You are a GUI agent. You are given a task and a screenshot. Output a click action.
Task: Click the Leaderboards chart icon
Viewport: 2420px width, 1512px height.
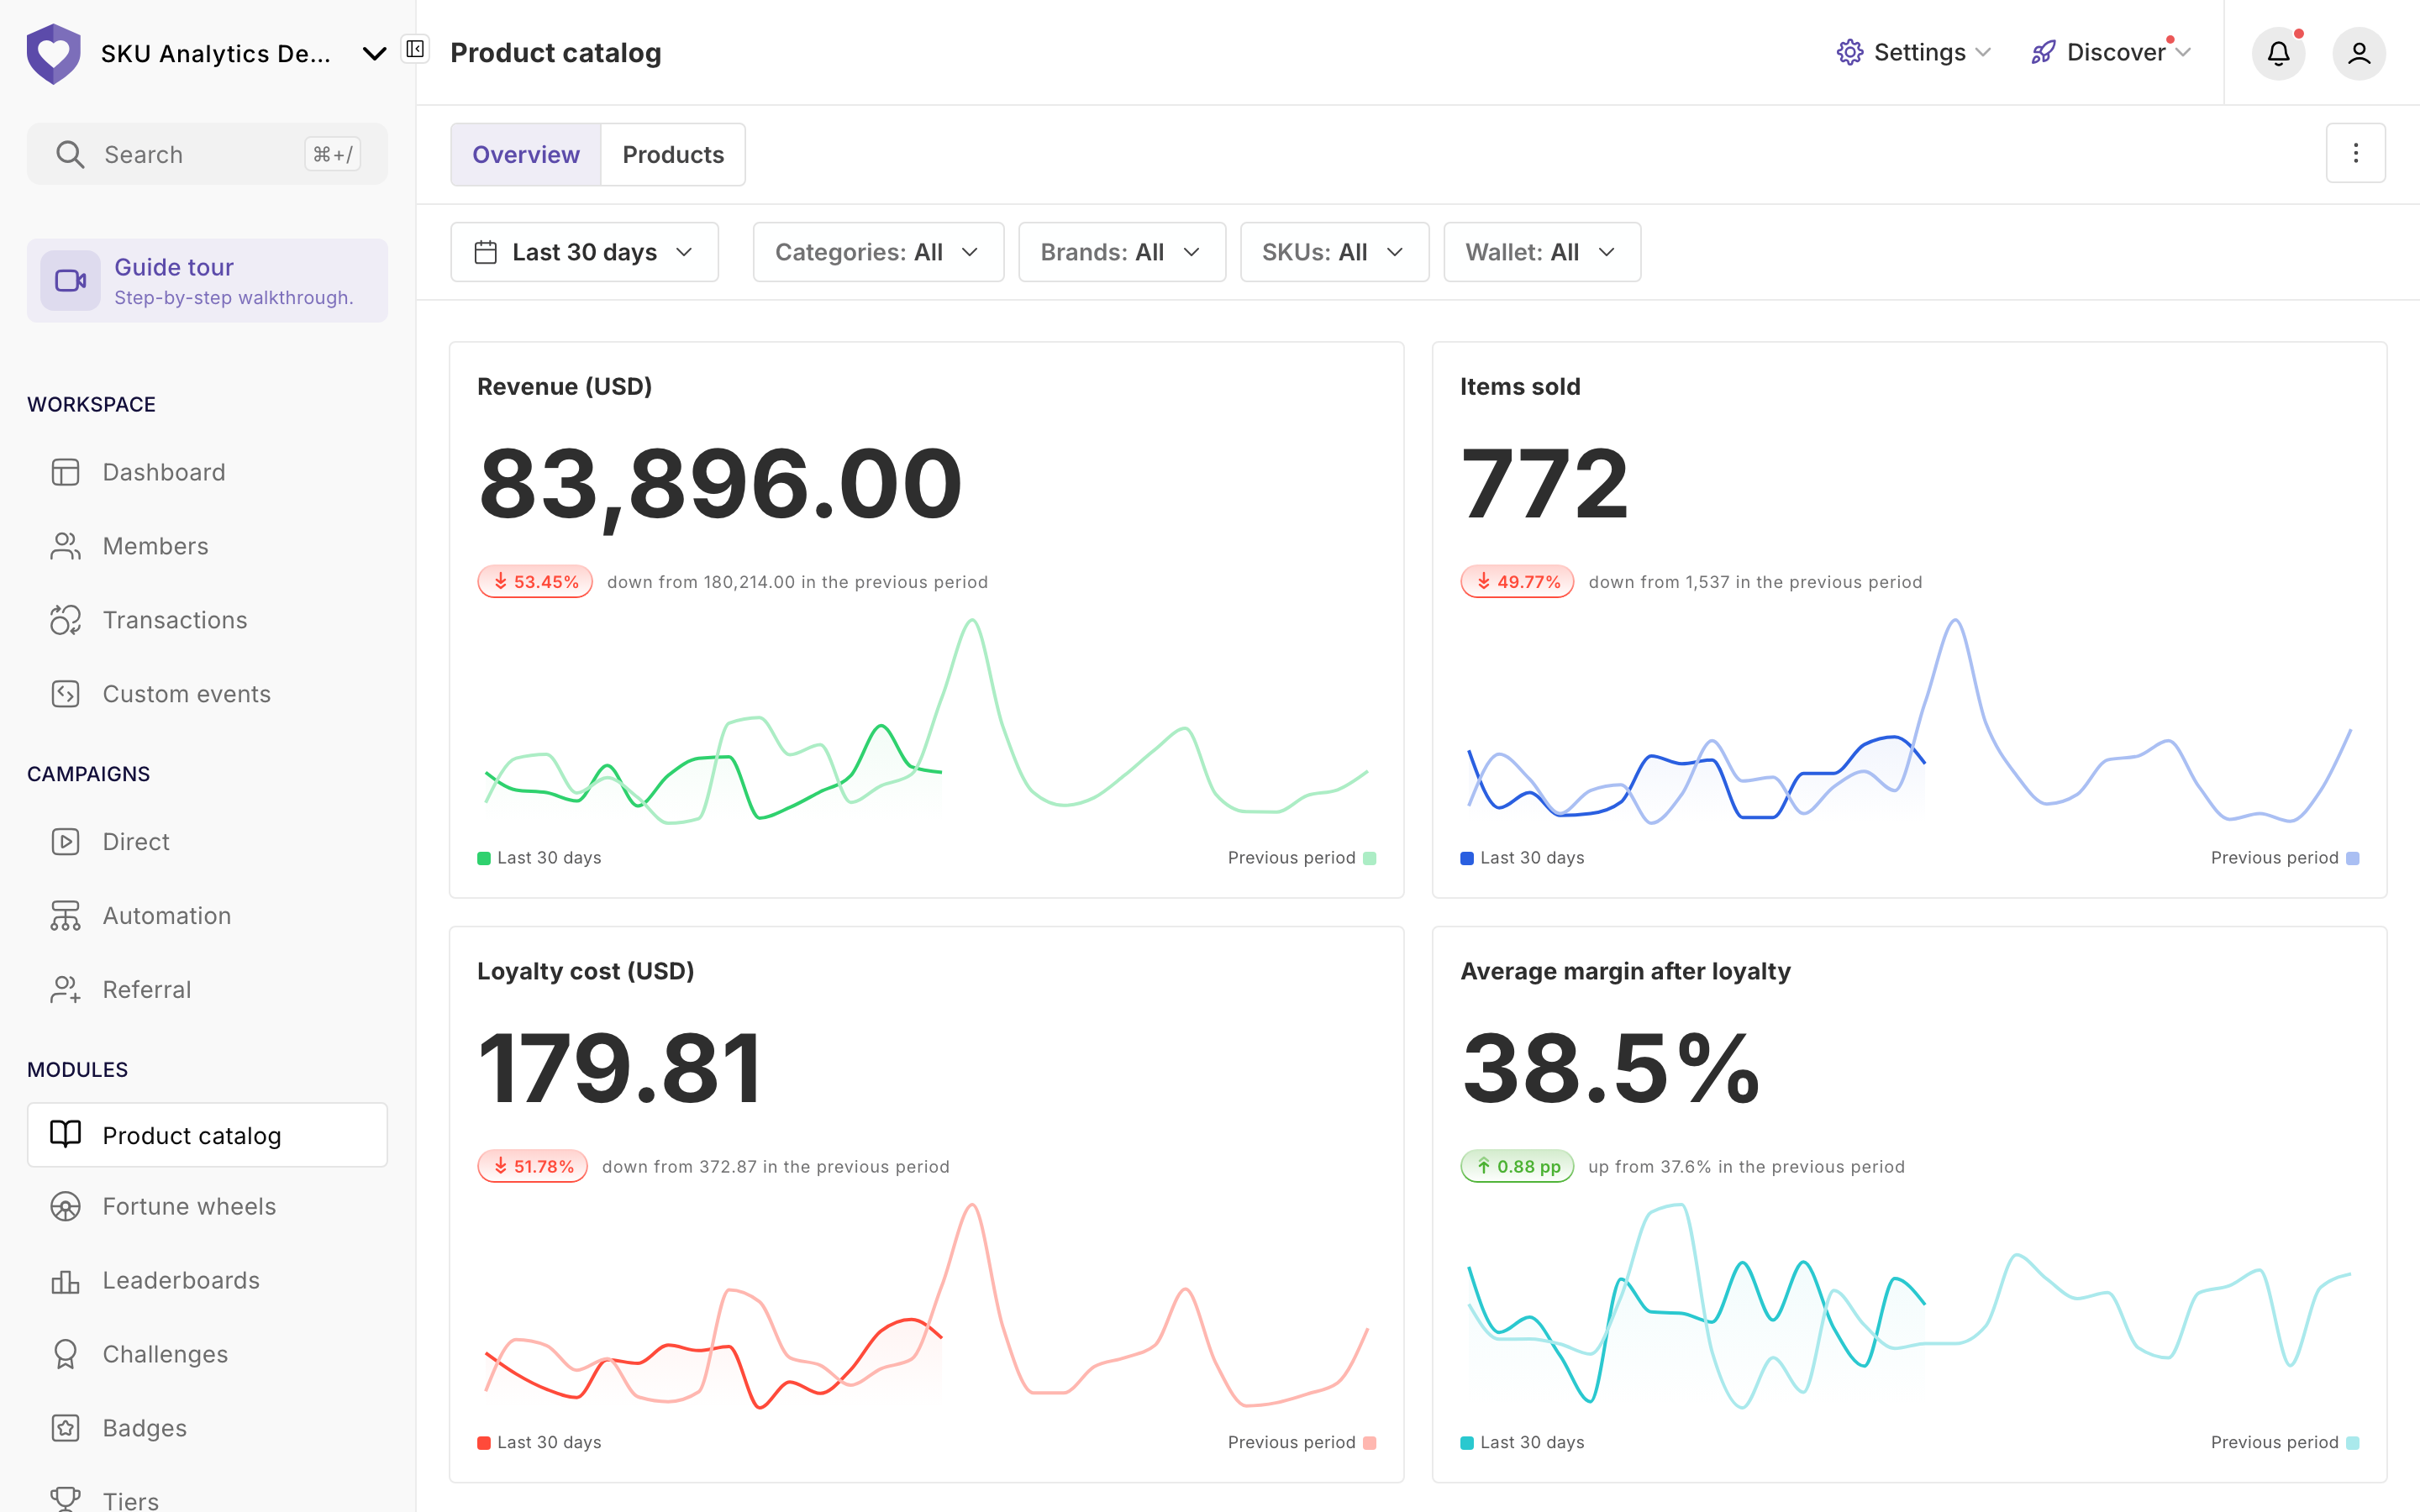[65, 1281]
